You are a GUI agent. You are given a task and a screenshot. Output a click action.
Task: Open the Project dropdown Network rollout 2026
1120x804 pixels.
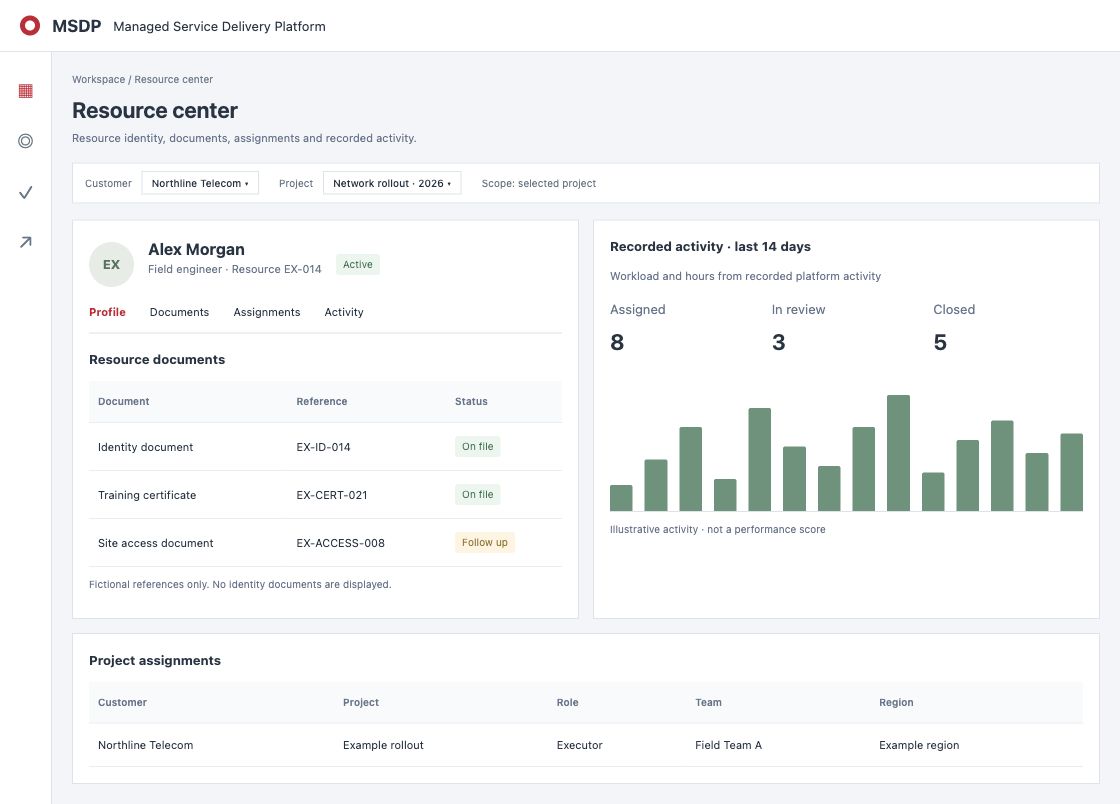pyautogui.click(x=391, y=183)
